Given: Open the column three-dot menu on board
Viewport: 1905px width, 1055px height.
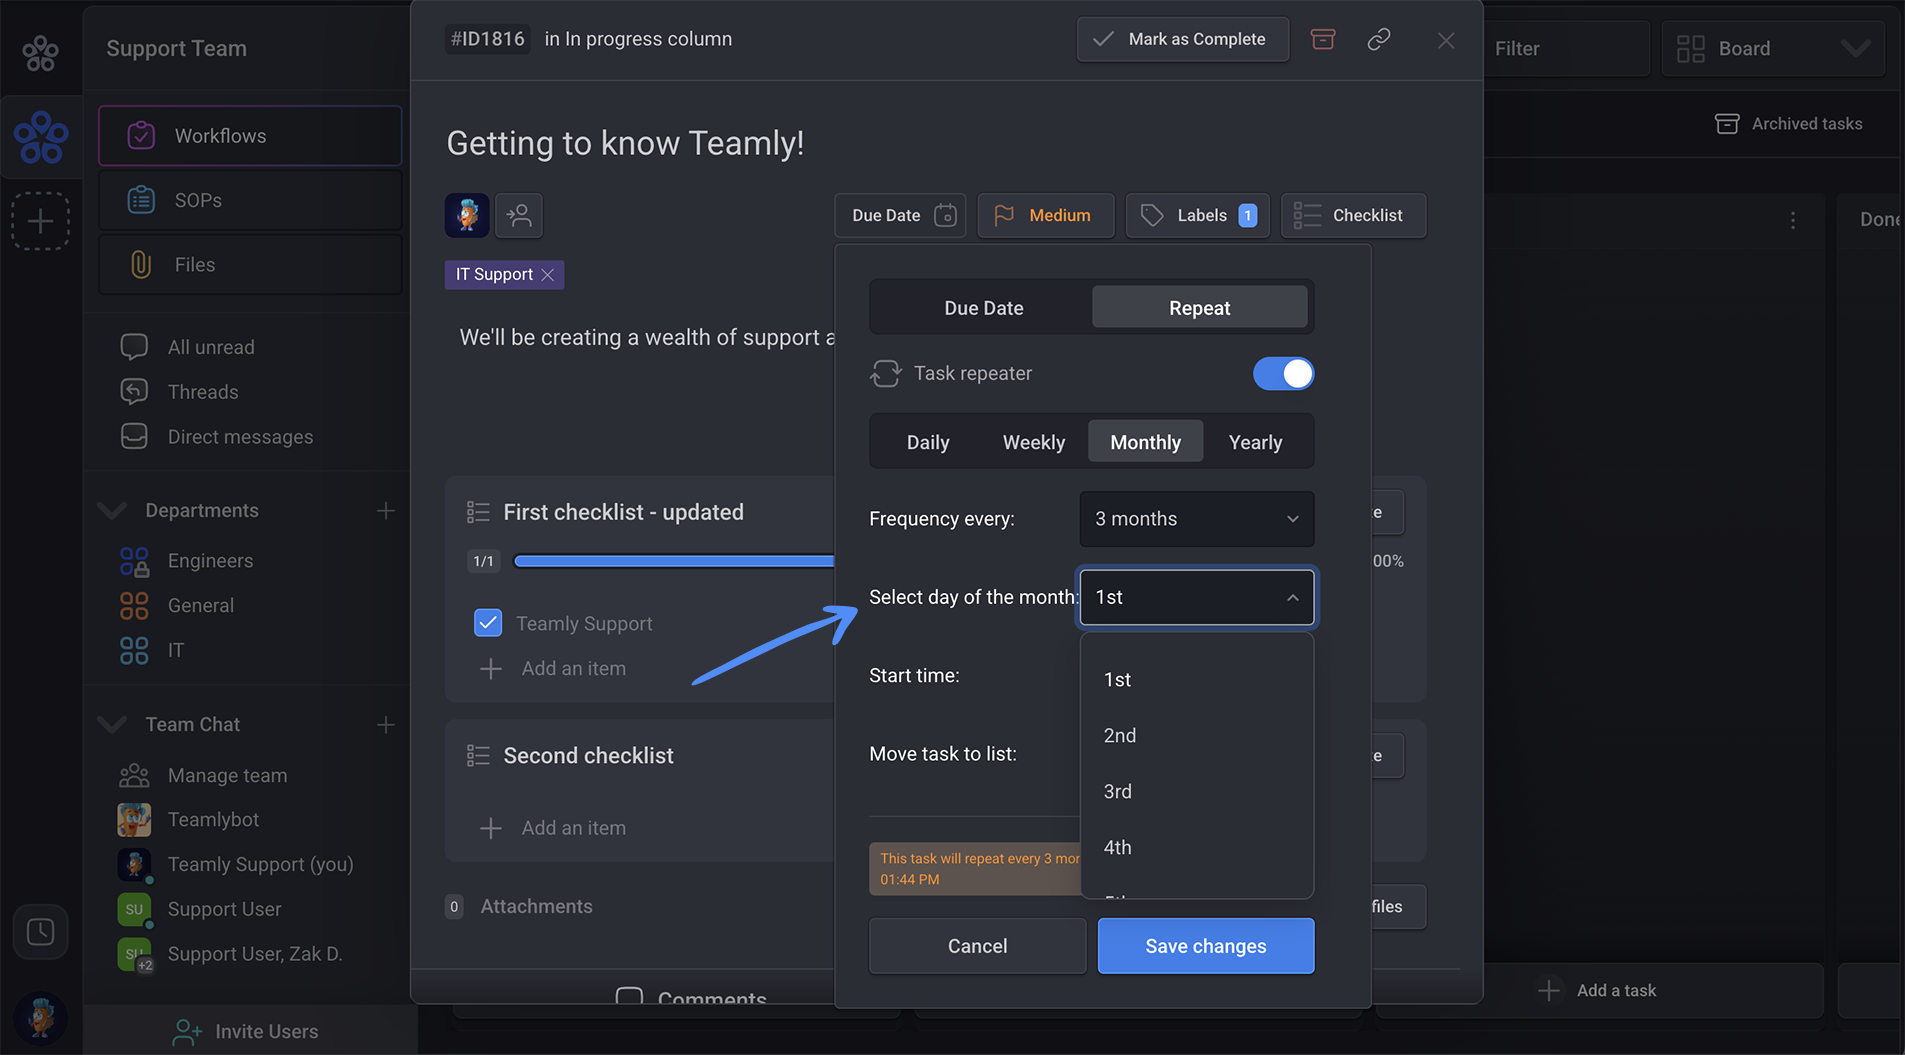Looking at the screenshot, I should pos(1793,220).
